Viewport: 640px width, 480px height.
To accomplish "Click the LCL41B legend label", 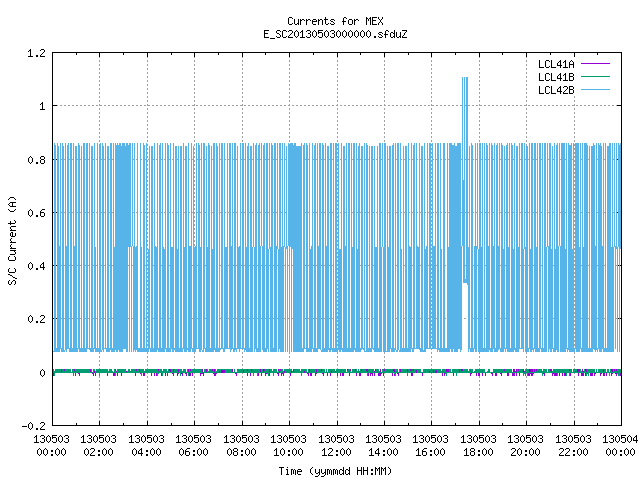I will click(x=556, y=77).
